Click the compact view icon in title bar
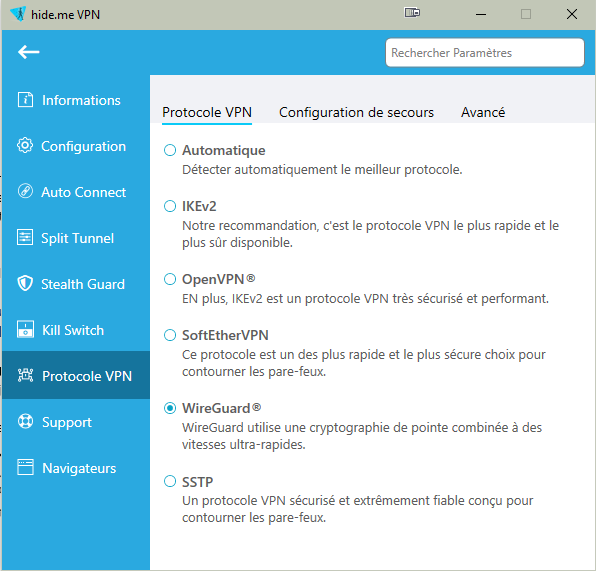Image resolution: width=596 pixels, height=571 pixels. 412,13
